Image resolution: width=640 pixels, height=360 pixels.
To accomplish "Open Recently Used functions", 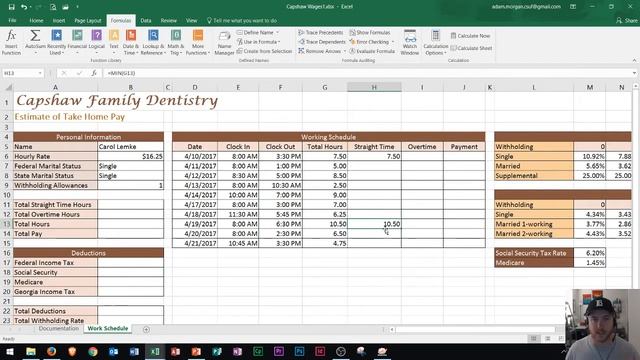I will 56,42.
